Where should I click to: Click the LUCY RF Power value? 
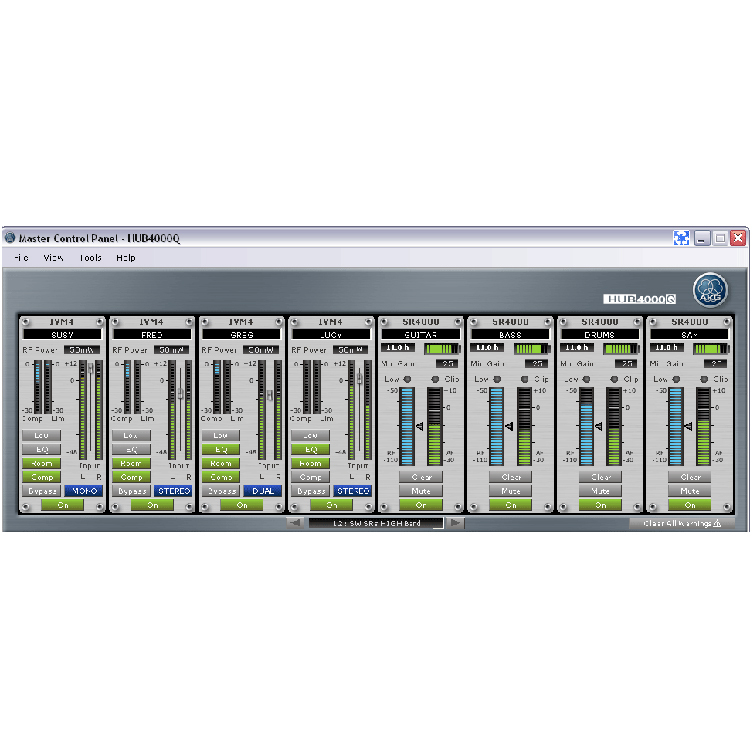[351, 350]
